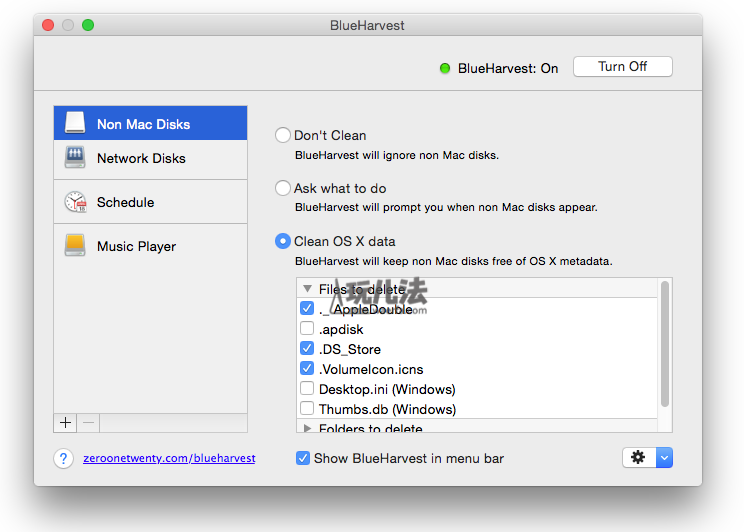Uncheck the .DS_Store checkbox

(307, 348)
